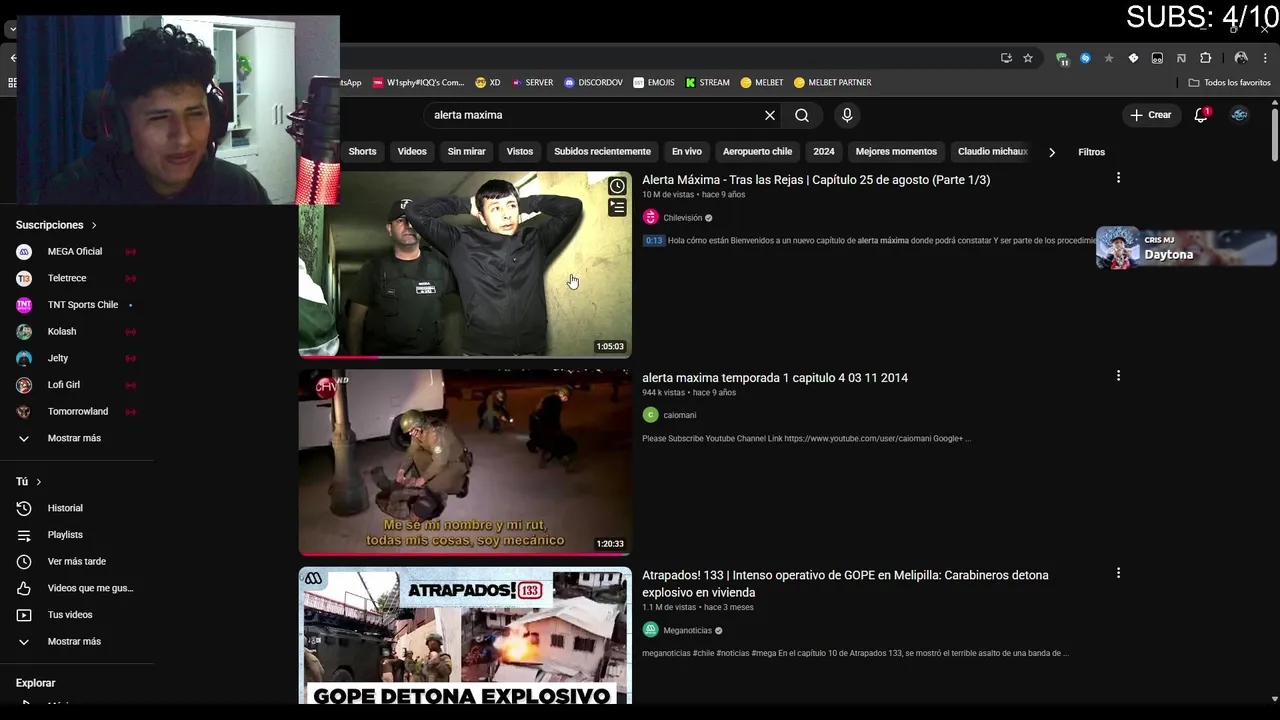Open options menu for Atrapados! 133 video
The width and height of the screenshot is (1280, 720).
pos(1118,573)
